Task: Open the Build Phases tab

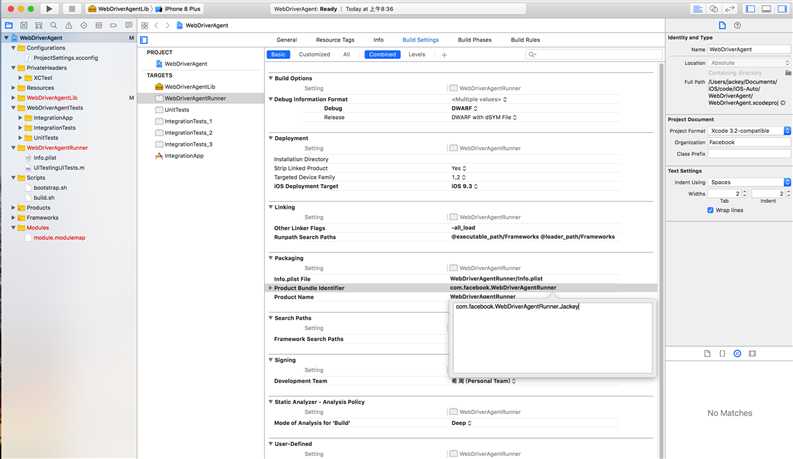Action: tap(474, 39)
